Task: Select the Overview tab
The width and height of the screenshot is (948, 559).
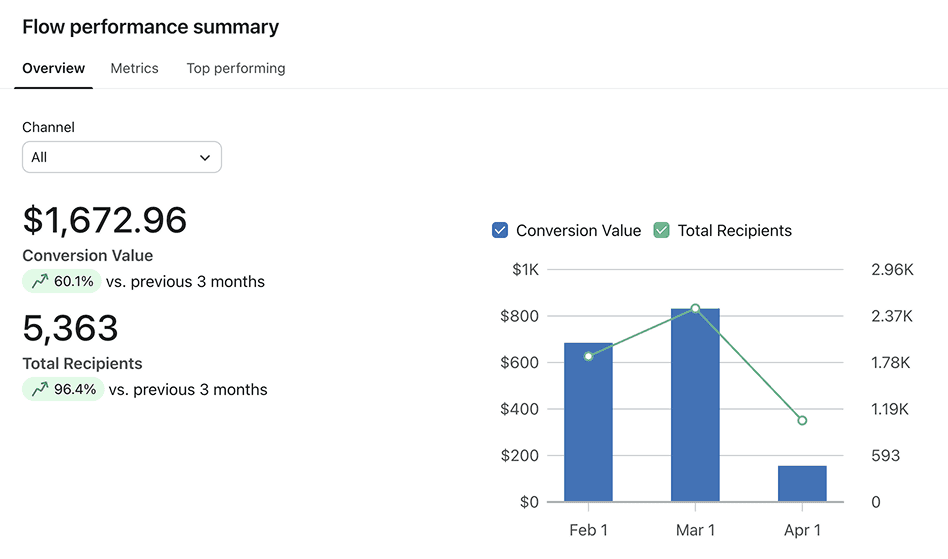Action: pyautogui.click(x=54, y=68)
